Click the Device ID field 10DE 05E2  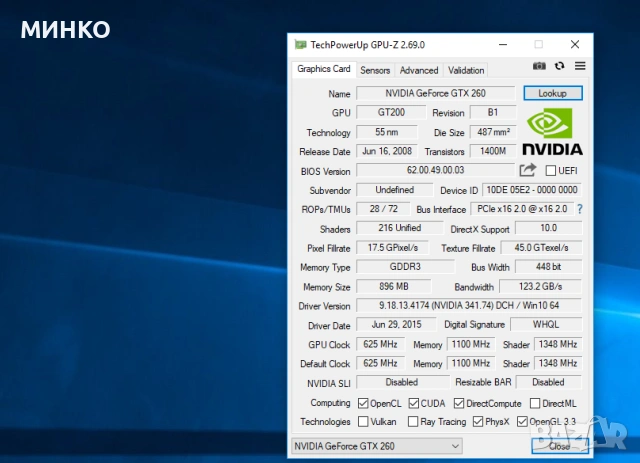[532, 190]
